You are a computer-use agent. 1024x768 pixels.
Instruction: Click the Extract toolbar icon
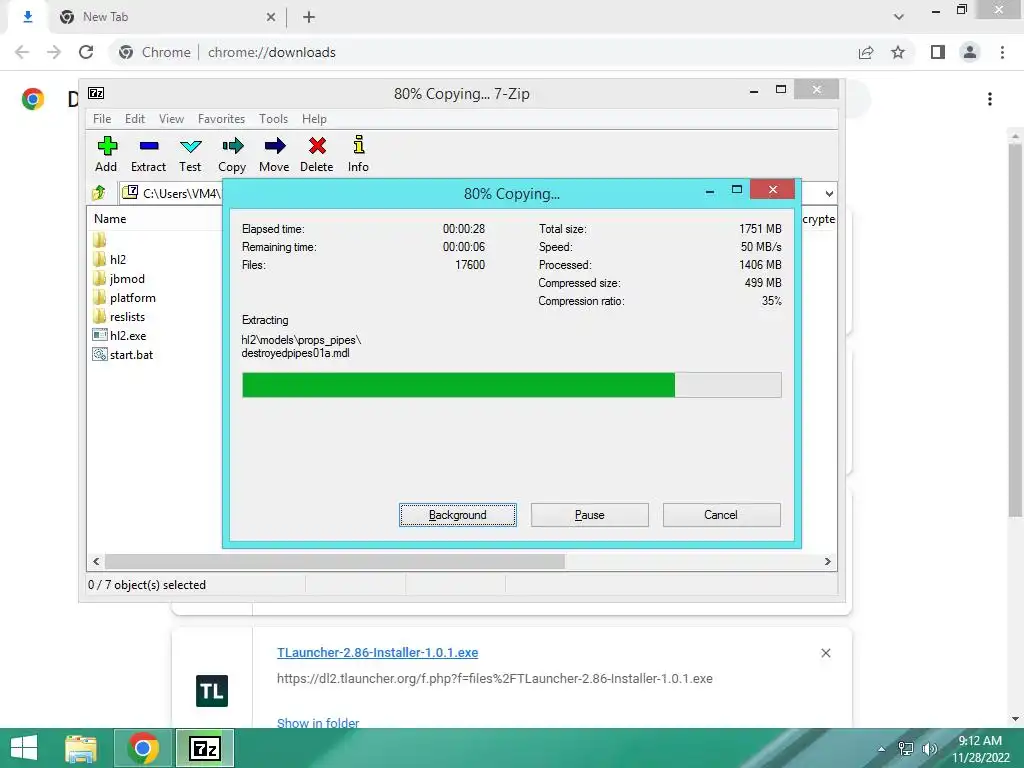(x=148, y=154)
